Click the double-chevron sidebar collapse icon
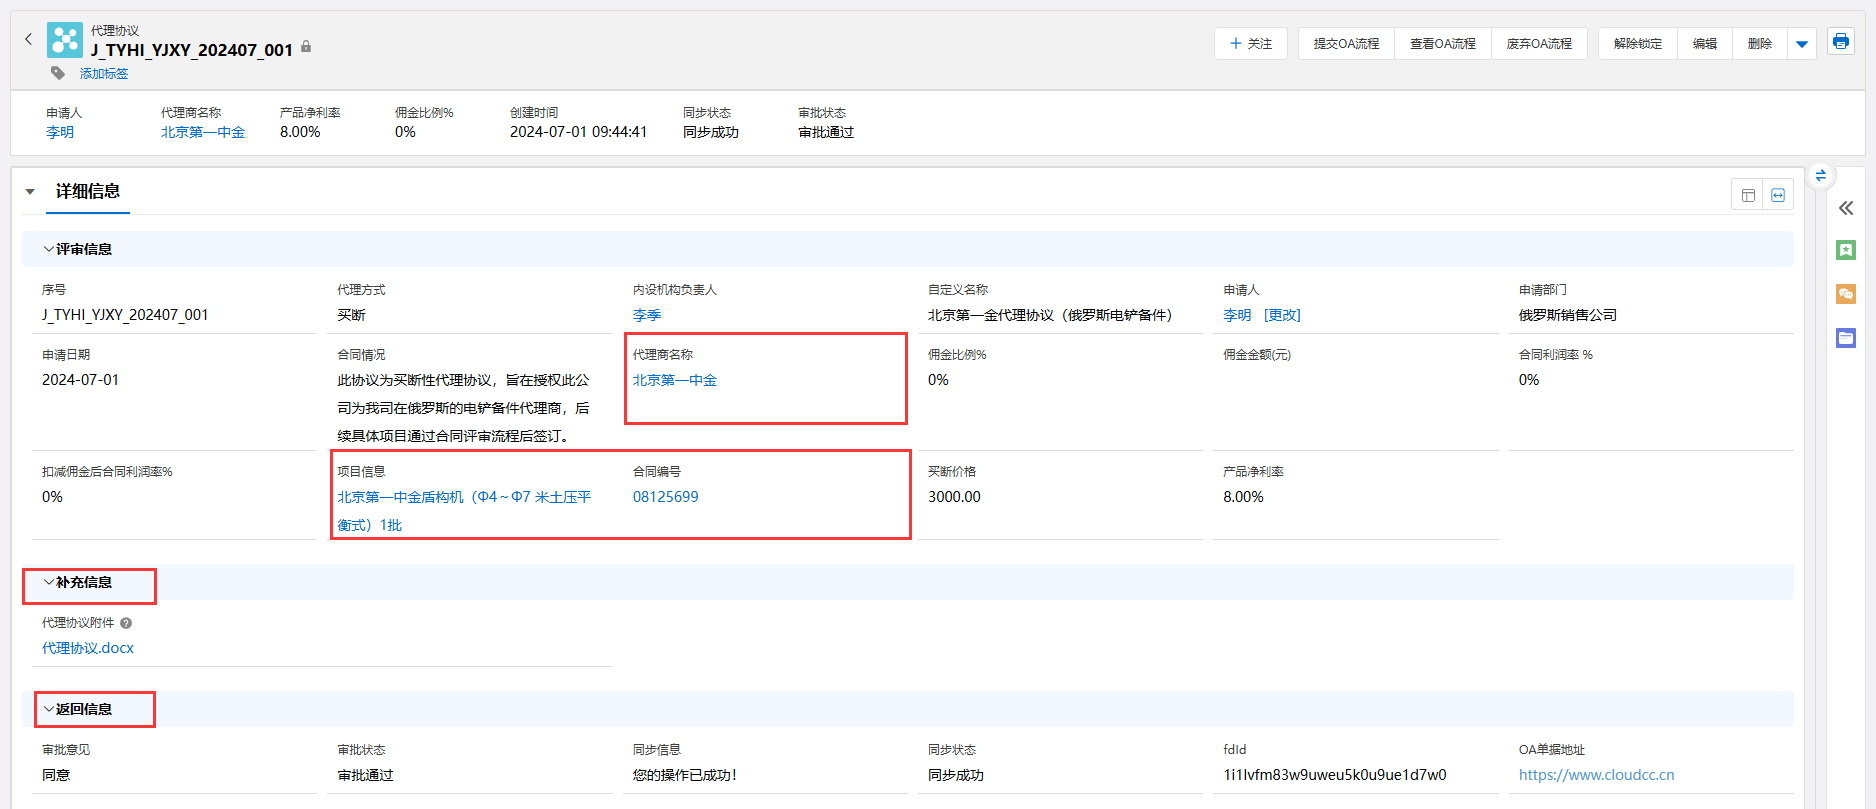Viewport: 1876px width, 809px height. point(1846,208)
